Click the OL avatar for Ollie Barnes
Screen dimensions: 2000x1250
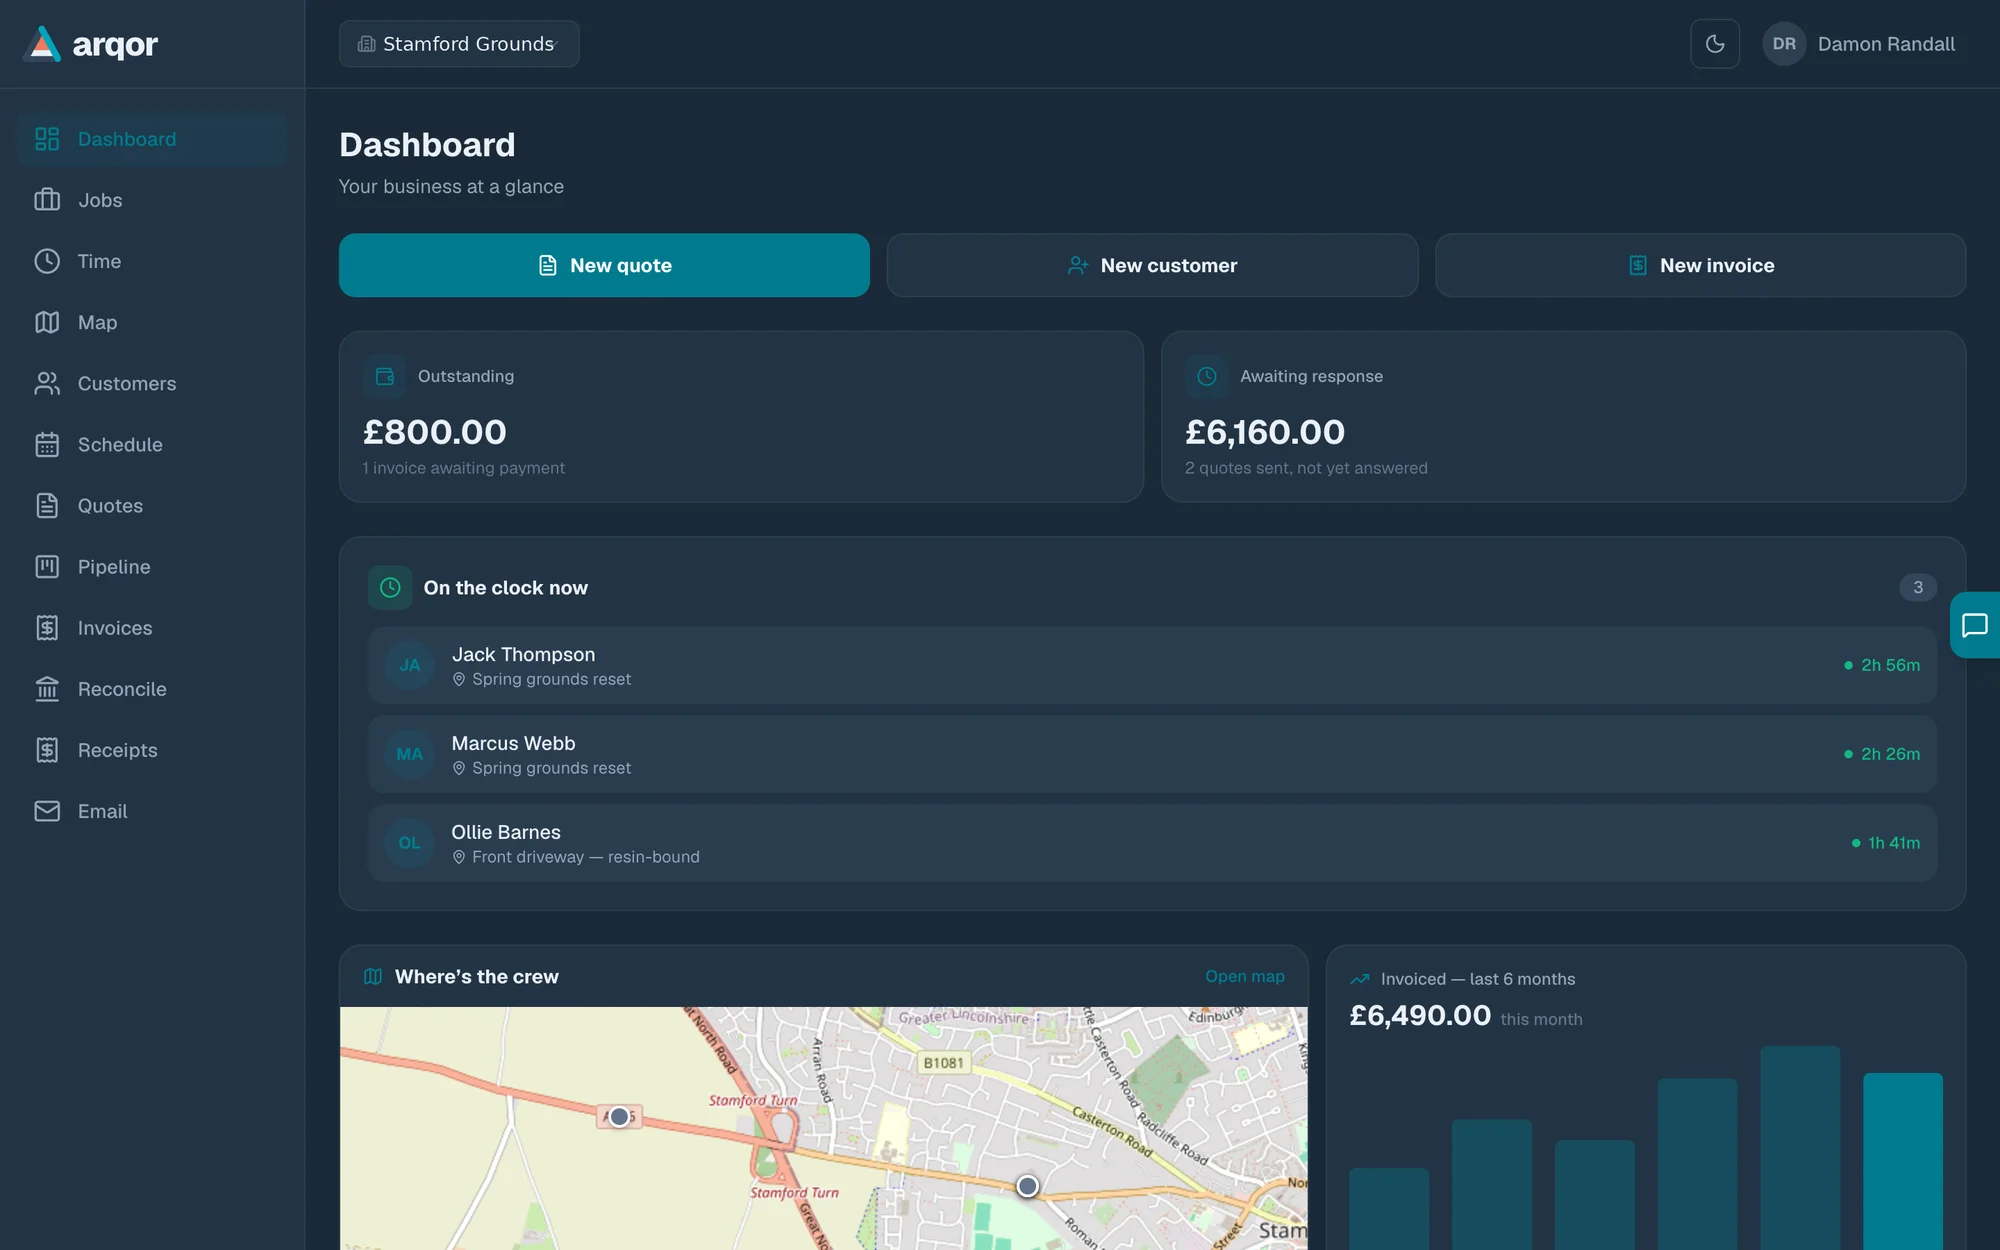[x=410, y=843]
